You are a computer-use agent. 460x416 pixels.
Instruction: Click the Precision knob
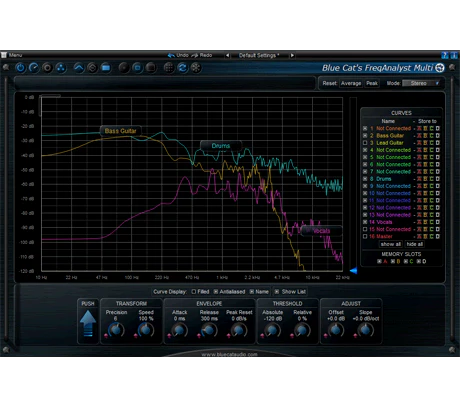(116, 330)
